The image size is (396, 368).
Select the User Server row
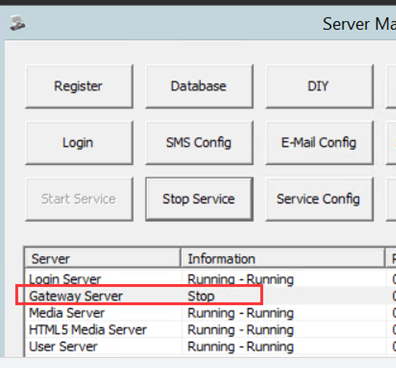[210, 347]
